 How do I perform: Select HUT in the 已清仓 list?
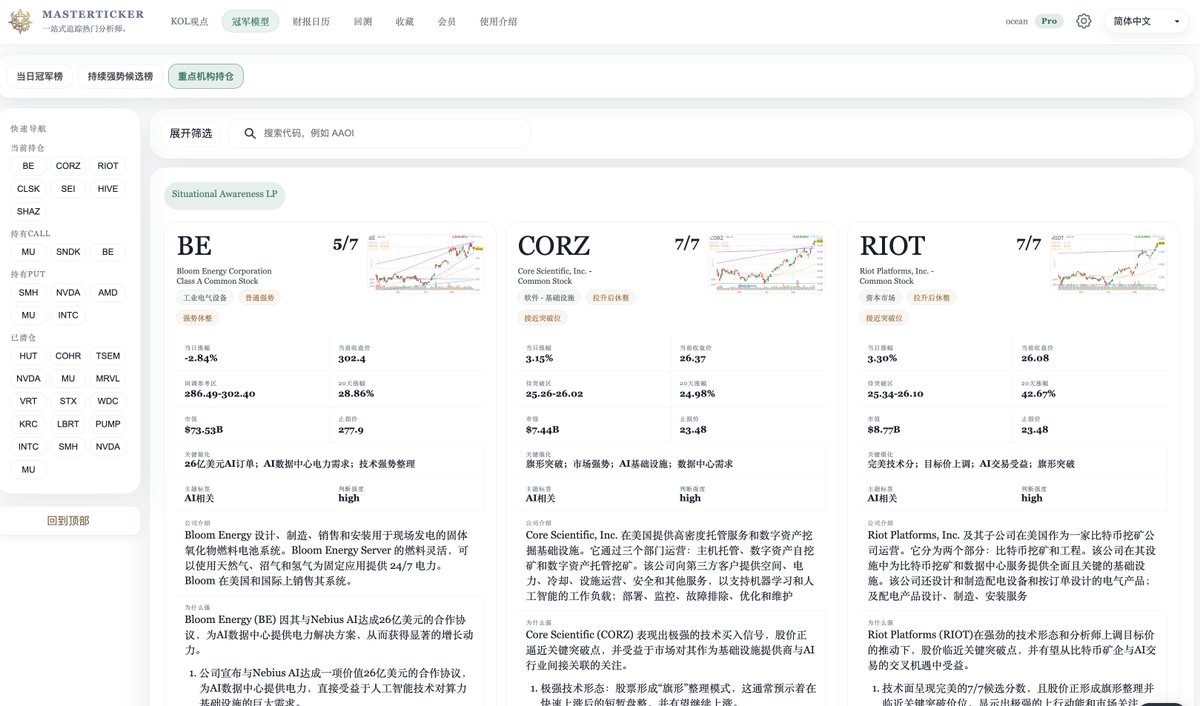28,356
